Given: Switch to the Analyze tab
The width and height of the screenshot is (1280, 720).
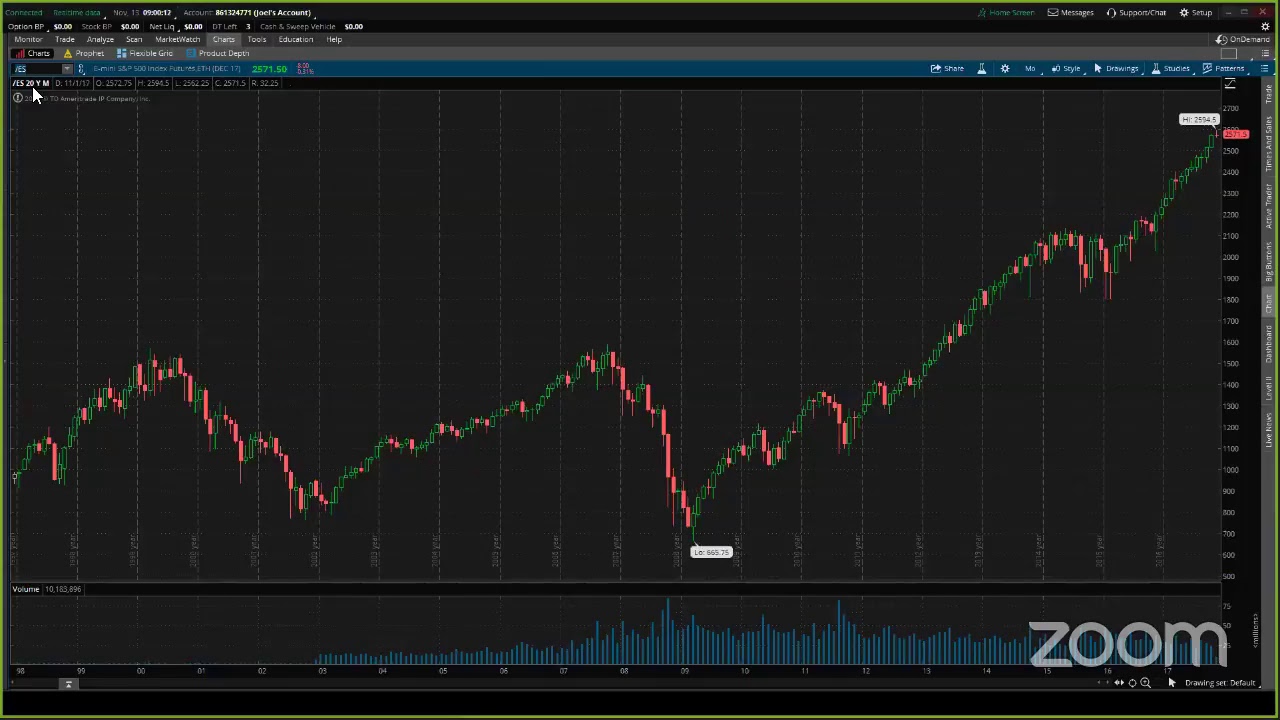Looking at the screenshot, I should point(100,39).
